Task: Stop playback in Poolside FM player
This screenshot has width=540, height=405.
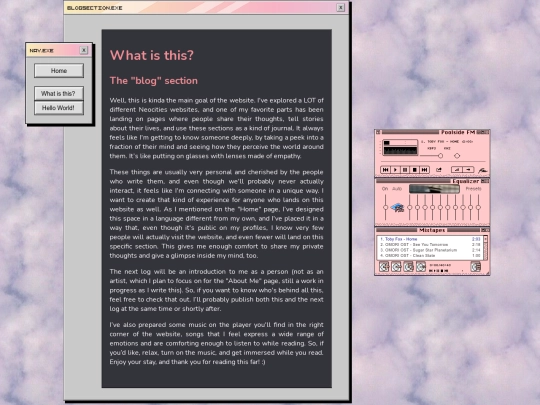Action: pos(415,169)
